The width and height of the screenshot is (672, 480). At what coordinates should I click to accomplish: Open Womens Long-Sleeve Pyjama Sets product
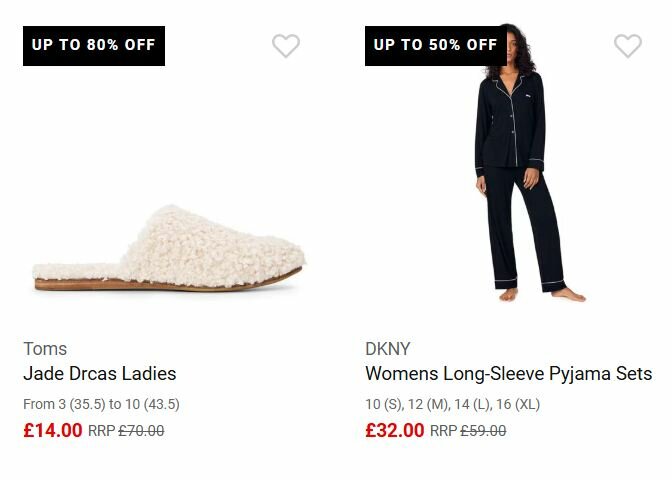tap(508, 374)
